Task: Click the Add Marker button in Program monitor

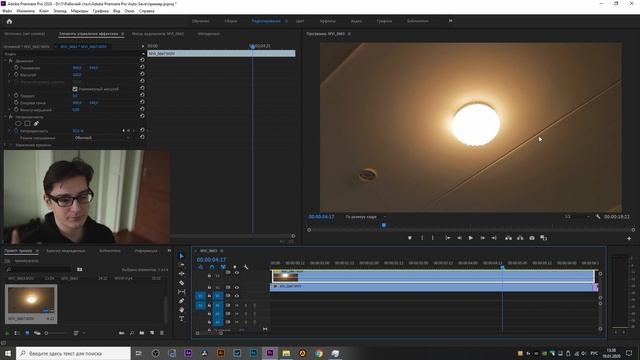Action: click(x=409, y=238)
